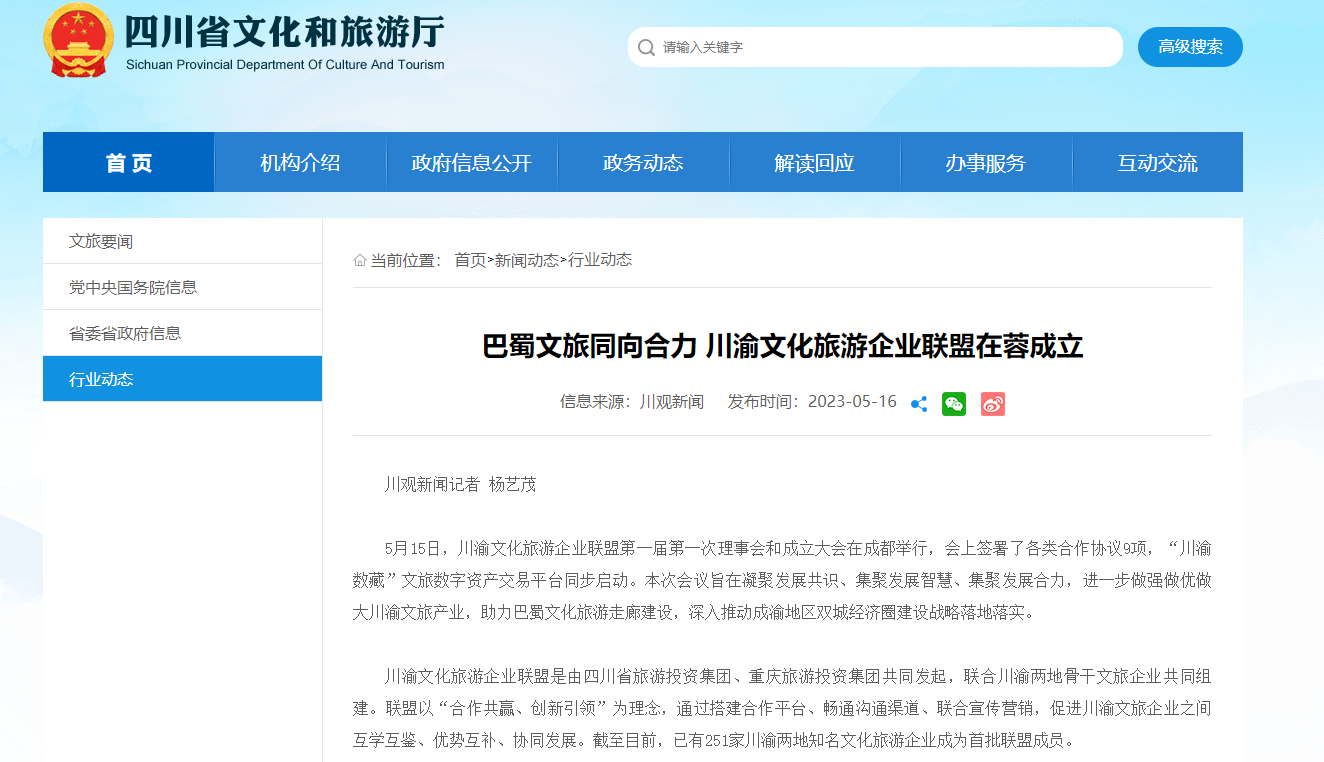Click the home icon beside 当前位置
The width and height of the screenshot is (1324, 762).
(x=358, y=259)
